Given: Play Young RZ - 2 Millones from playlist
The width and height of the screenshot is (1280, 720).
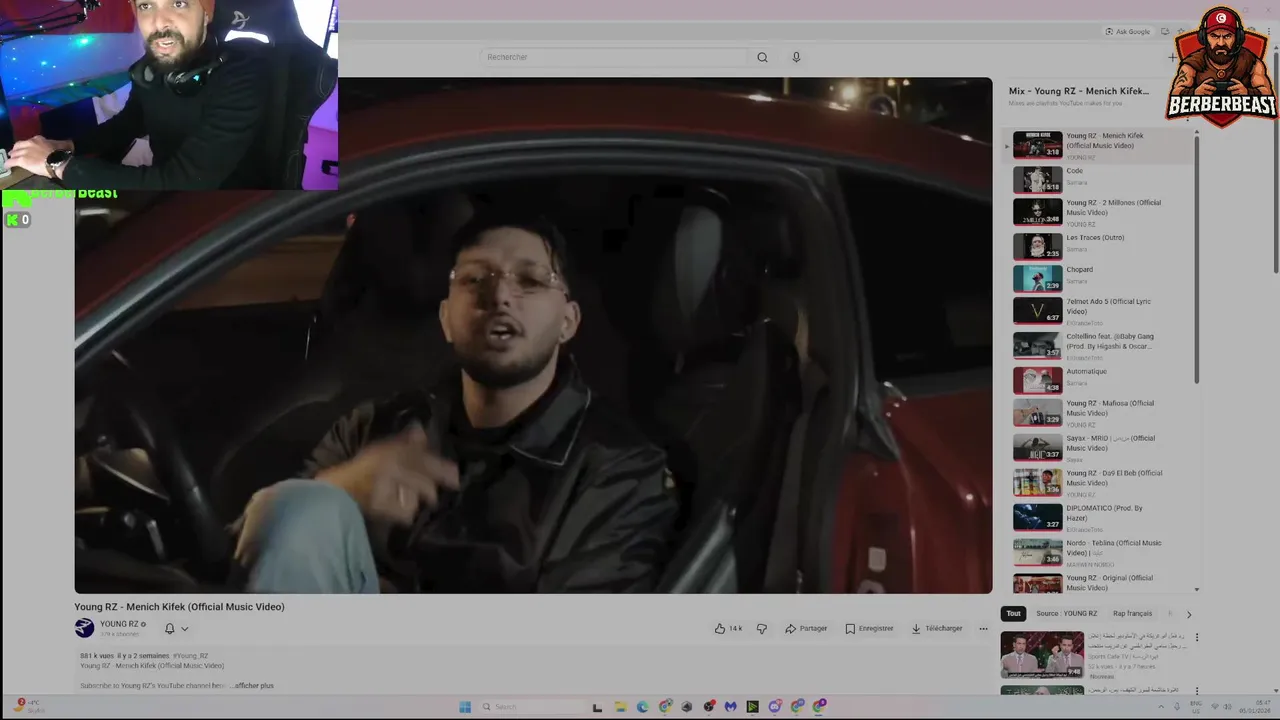Looking at the screenshot, I should coord(1100,212).
